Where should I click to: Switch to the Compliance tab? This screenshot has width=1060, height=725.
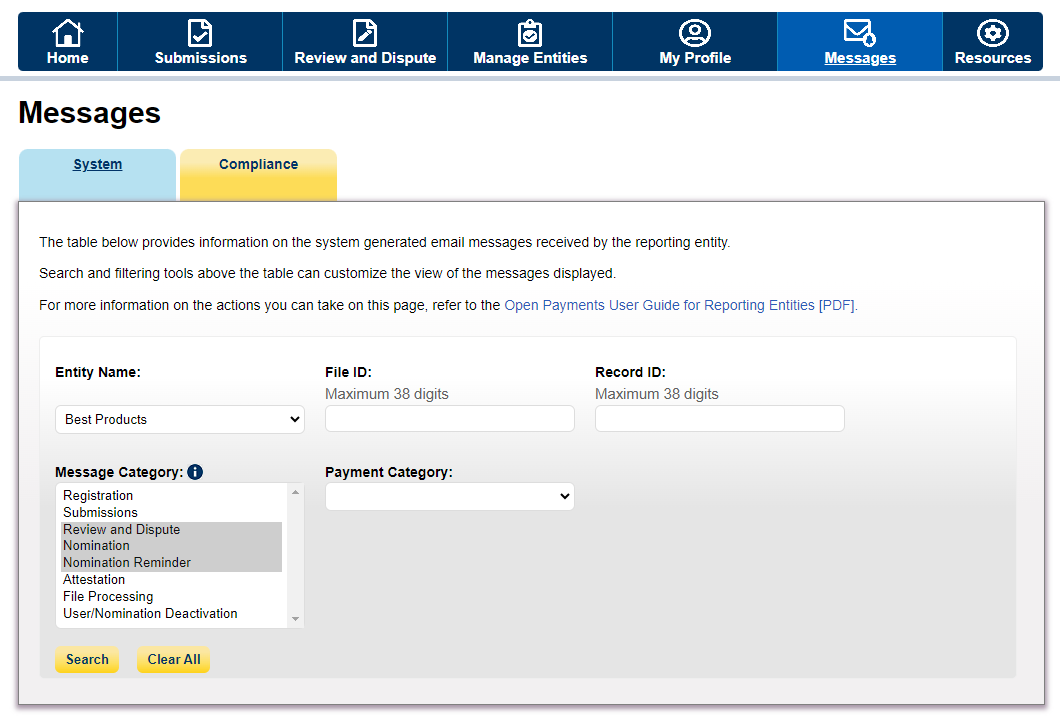click(258, 174)
